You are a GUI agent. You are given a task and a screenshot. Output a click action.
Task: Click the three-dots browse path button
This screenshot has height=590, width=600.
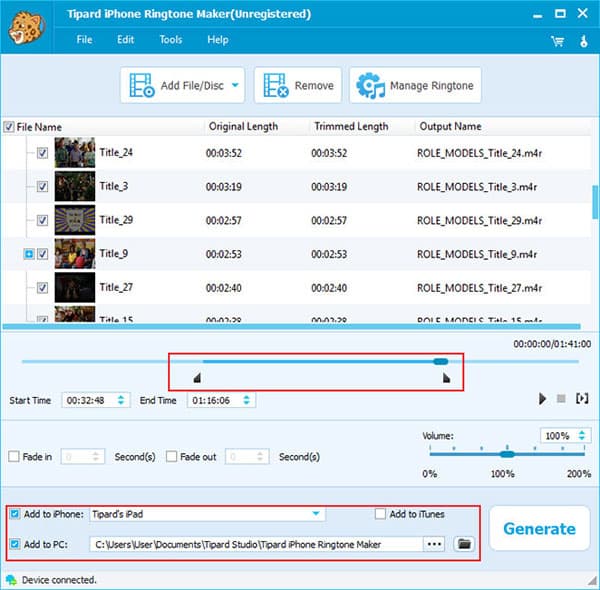click(434, 544)
